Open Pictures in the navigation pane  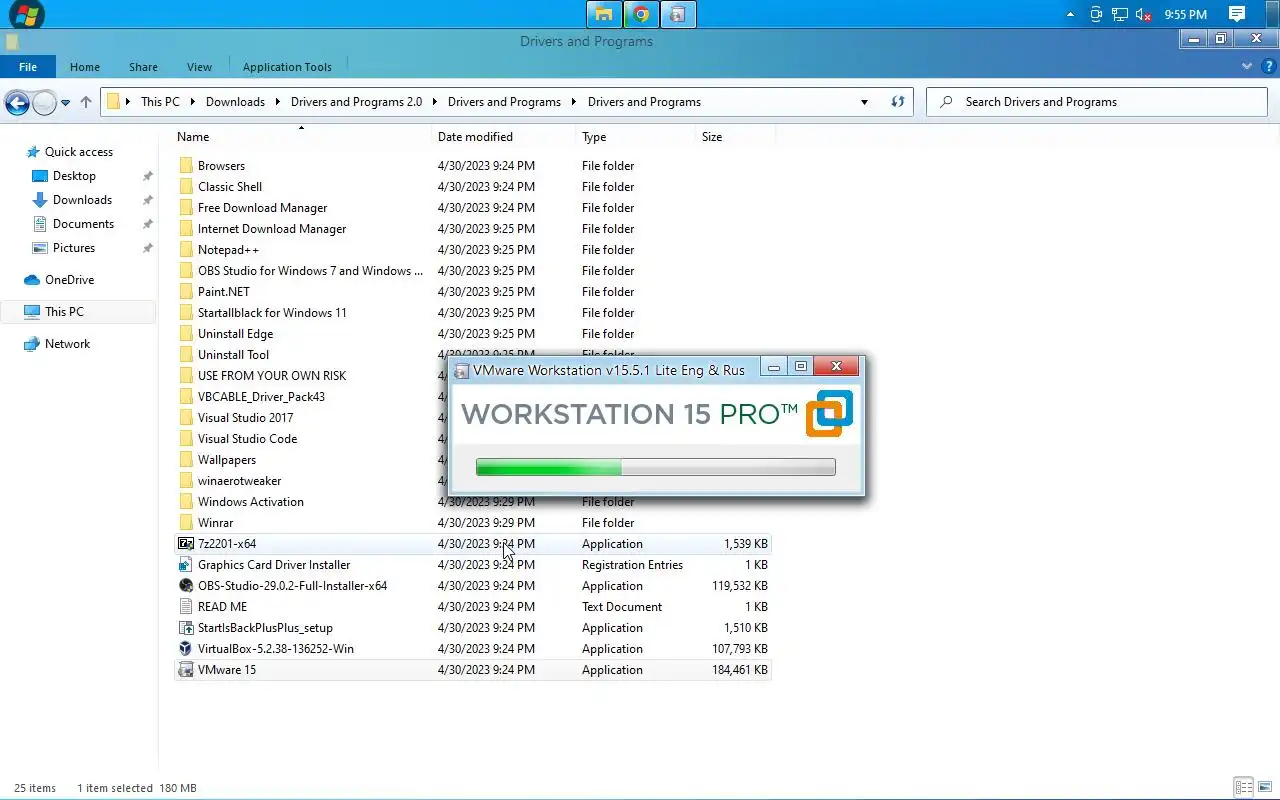(74, 248)
